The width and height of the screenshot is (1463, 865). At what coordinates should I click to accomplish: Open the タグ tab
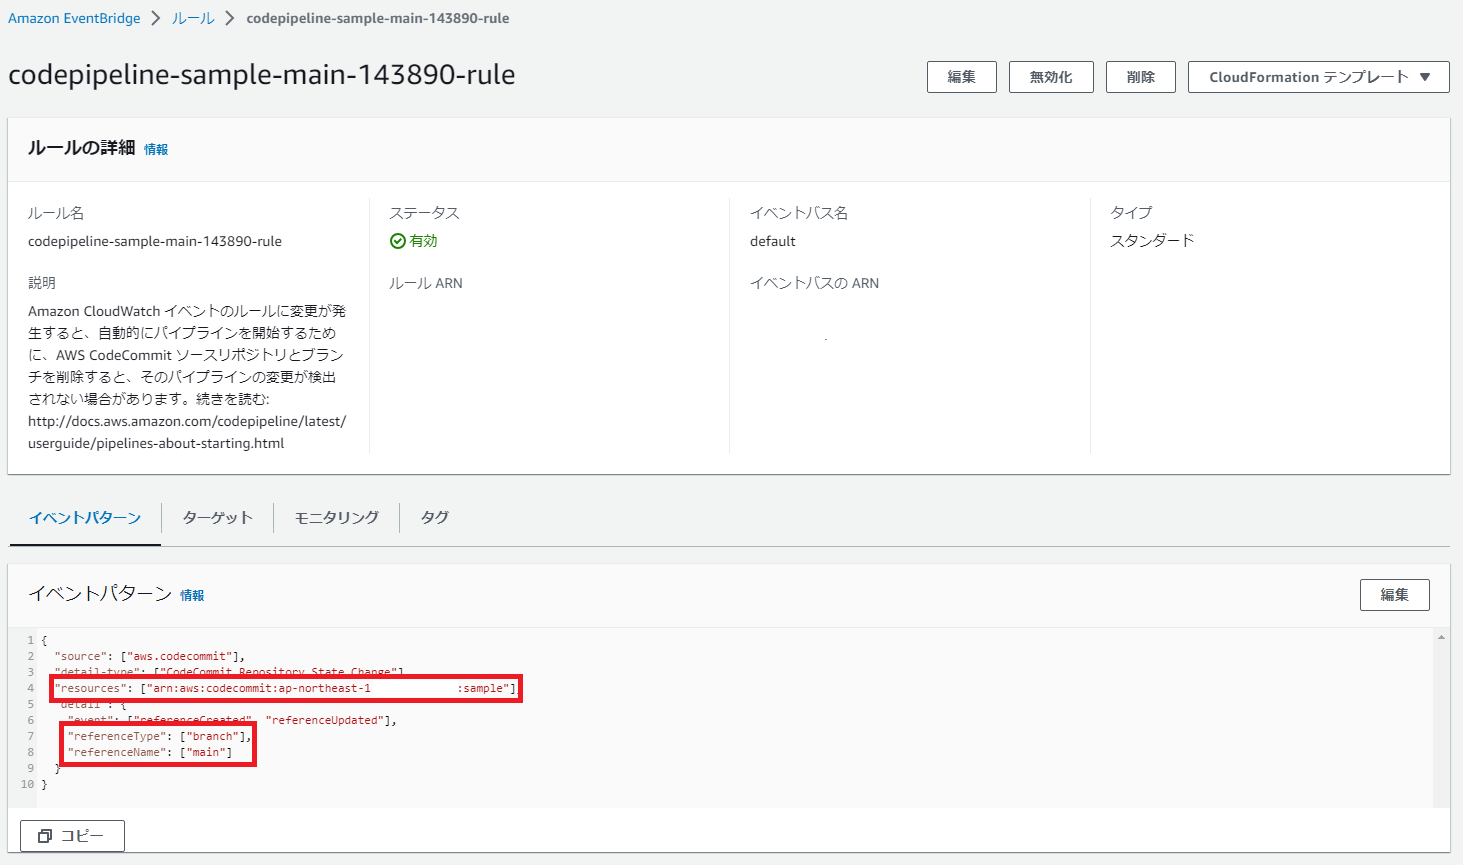pyautogui.click(x=433, y=518)
